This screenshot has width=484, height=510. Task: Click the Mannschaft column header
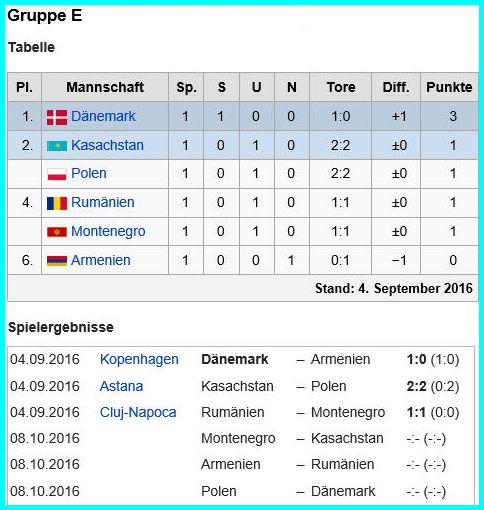click(105, 87)
